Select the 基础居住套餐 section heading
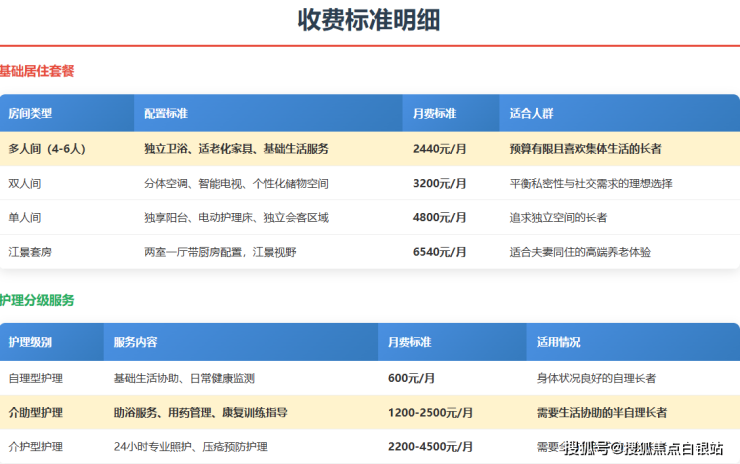 click(37, 71)
